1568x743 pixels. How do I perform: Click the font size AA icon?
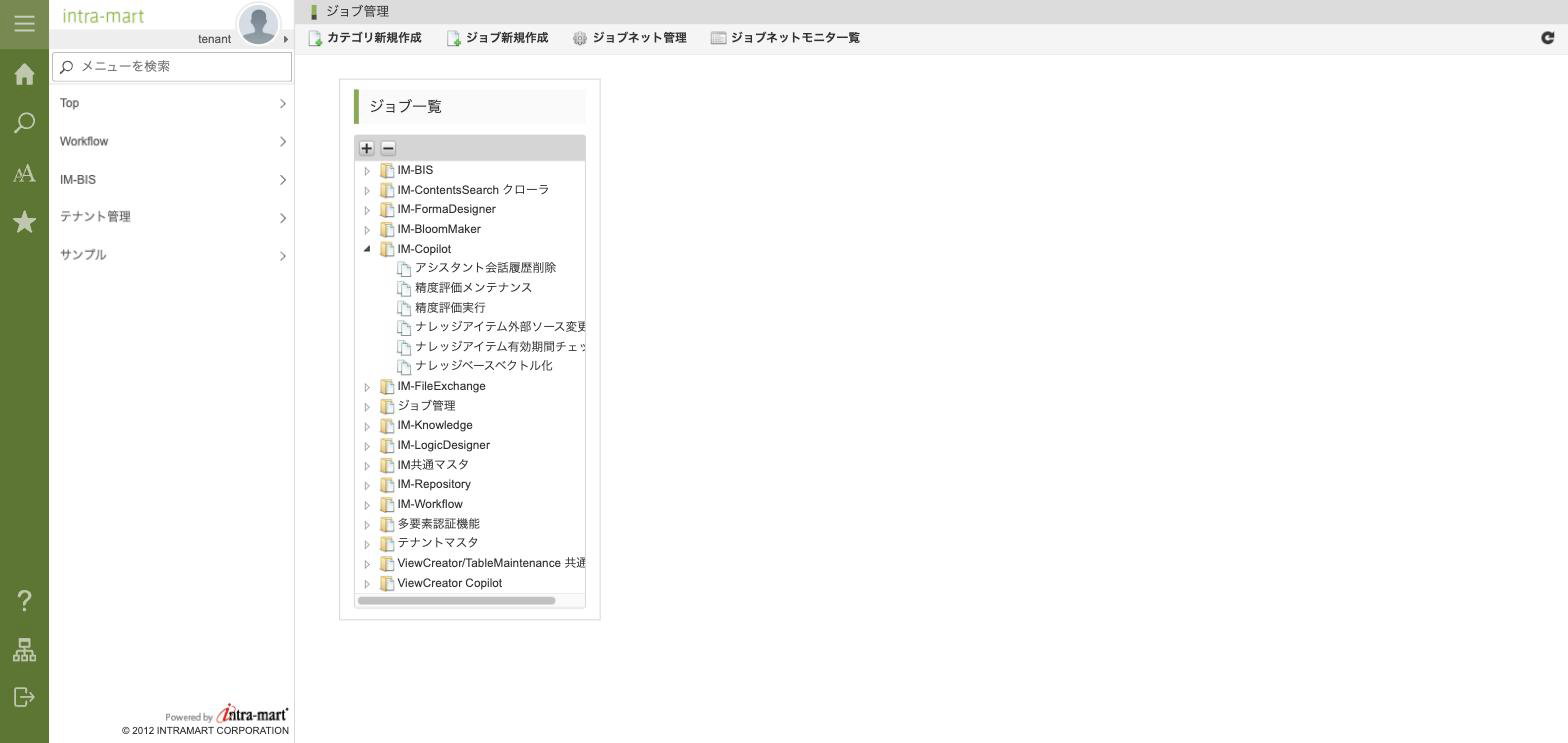pos(24,173)
